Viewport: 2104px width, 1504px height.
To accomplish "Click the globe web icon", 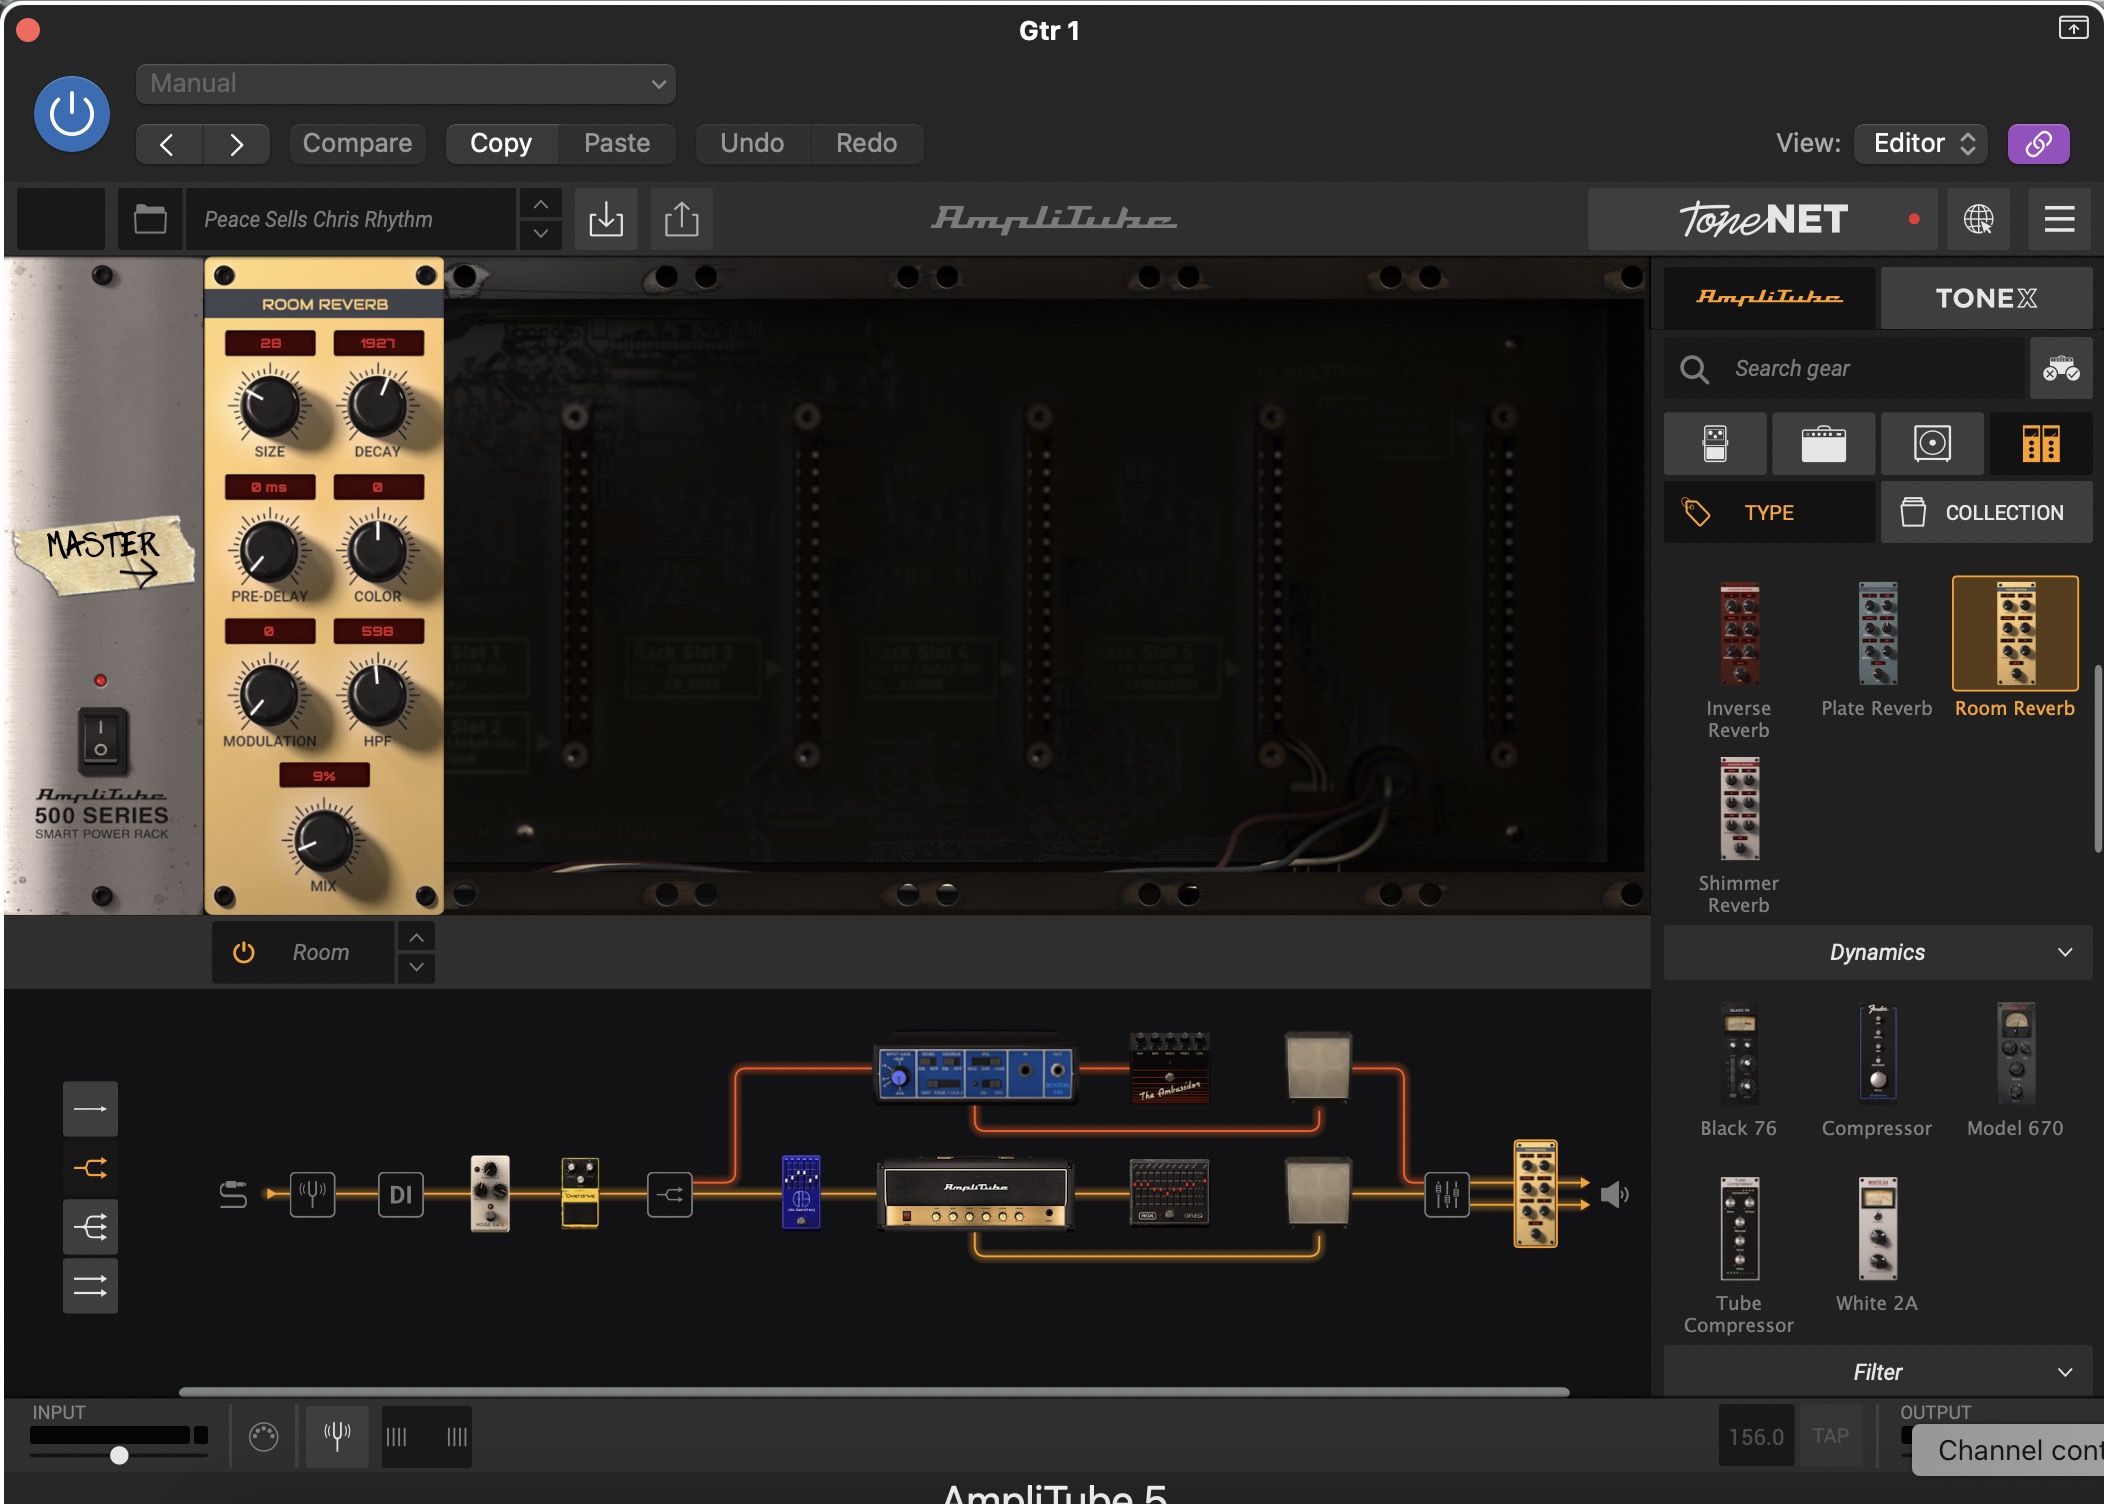I will coord(1978,219).
